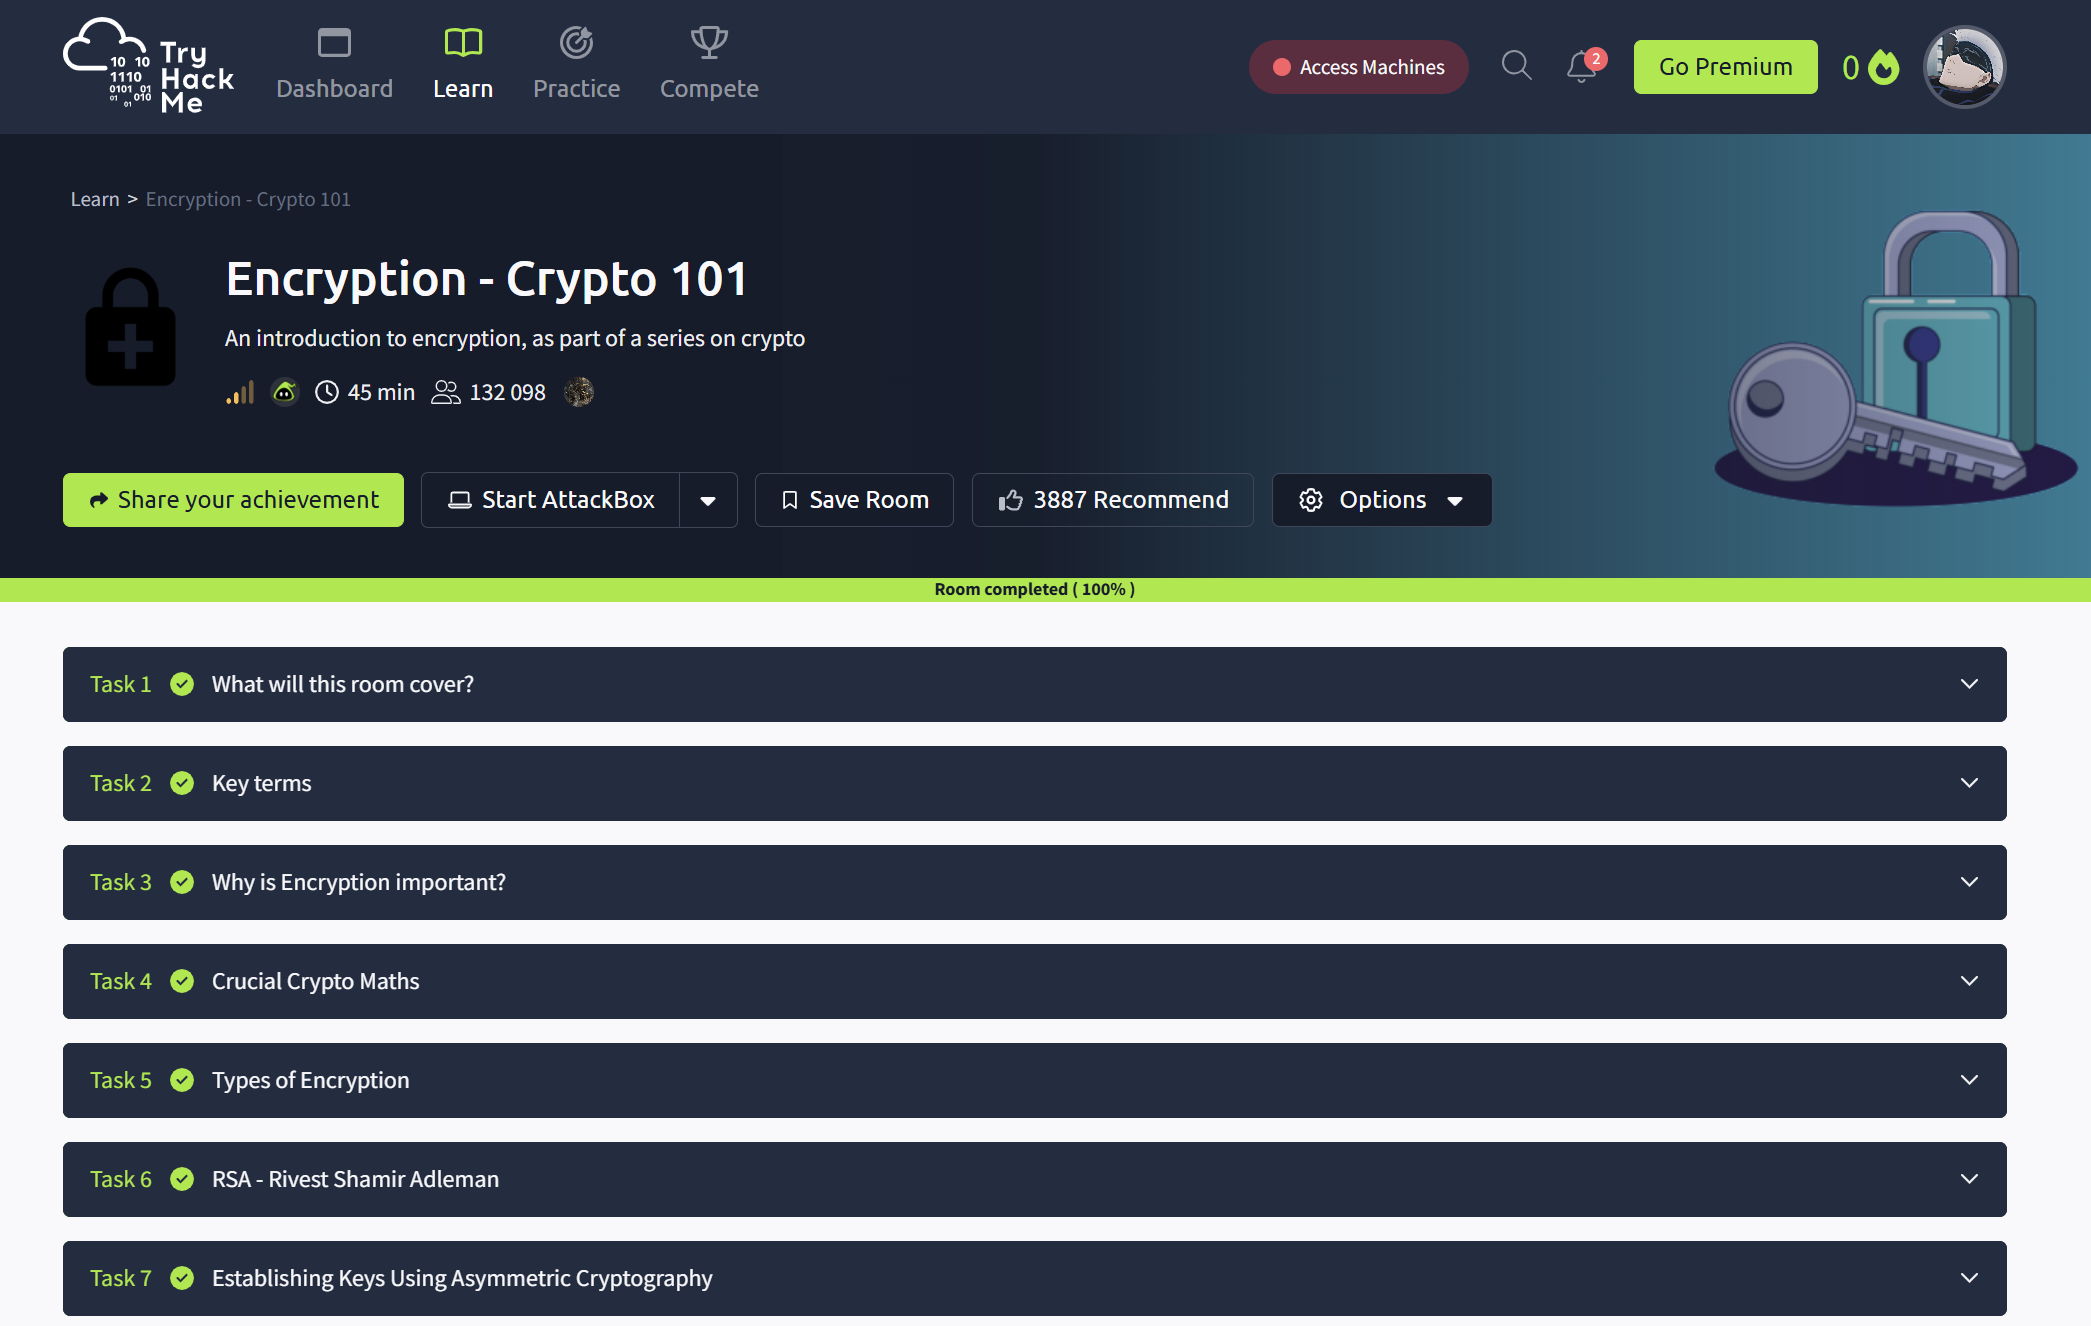Click the Task 3 completion checkmark
The height and width of the screenshot is (1326, 2091).
pyautogui.click(x=182, y=882)
